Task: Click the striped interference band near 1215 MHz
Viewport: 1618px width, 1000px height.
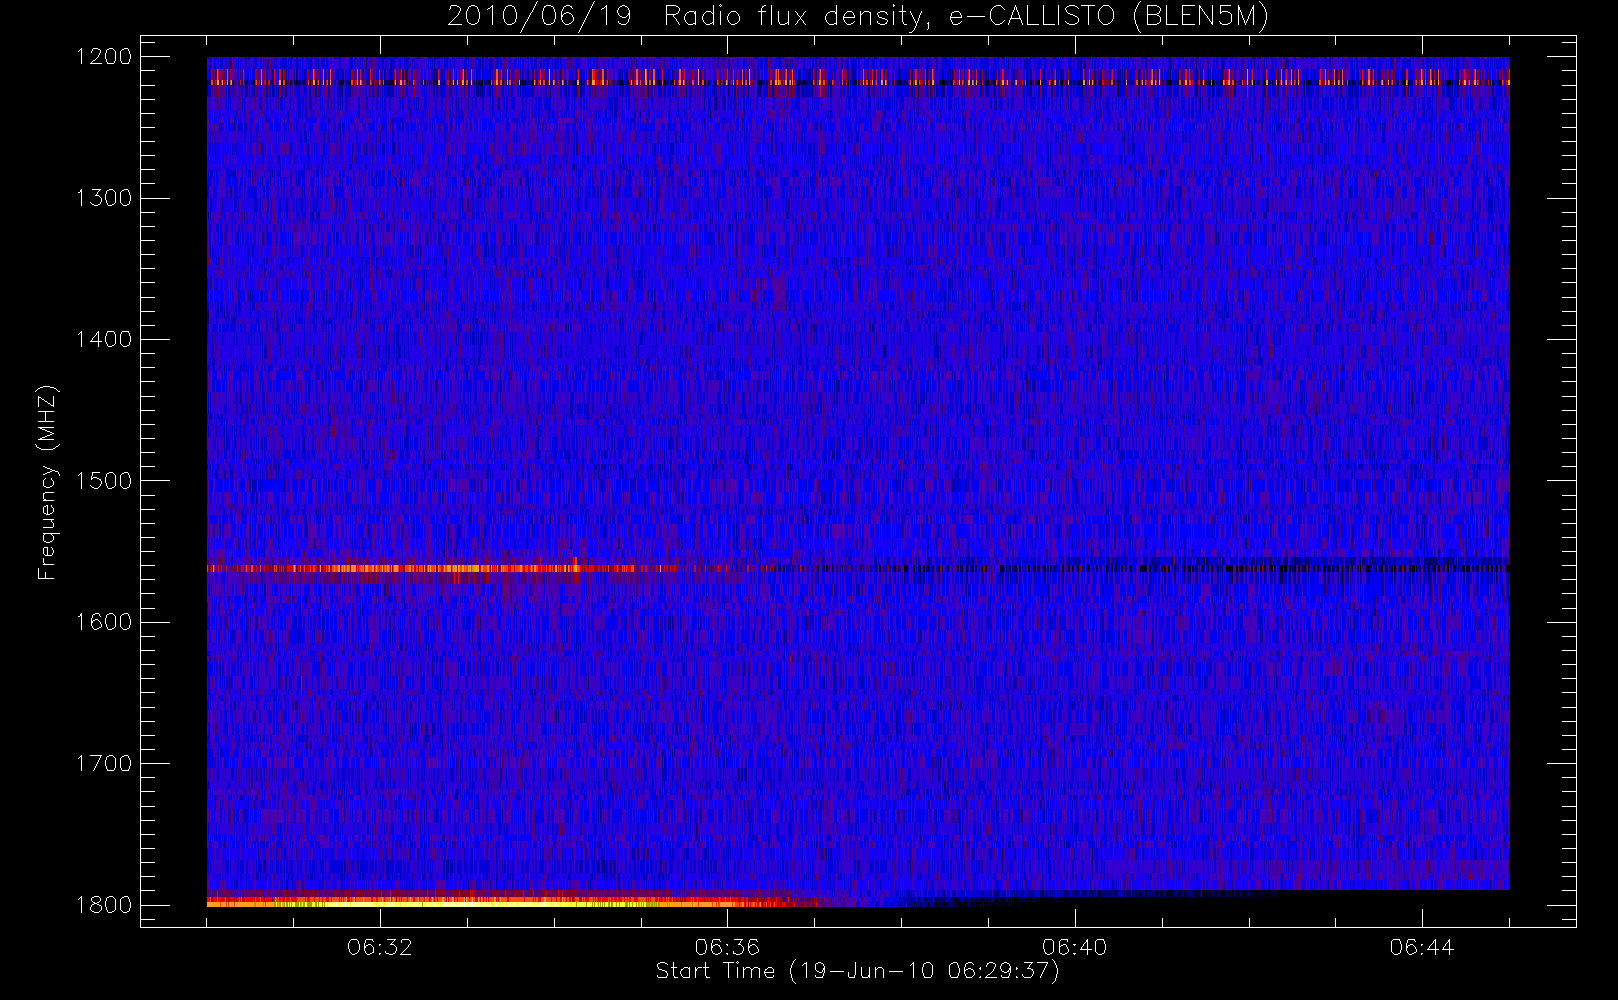Action: coord(858,77)
